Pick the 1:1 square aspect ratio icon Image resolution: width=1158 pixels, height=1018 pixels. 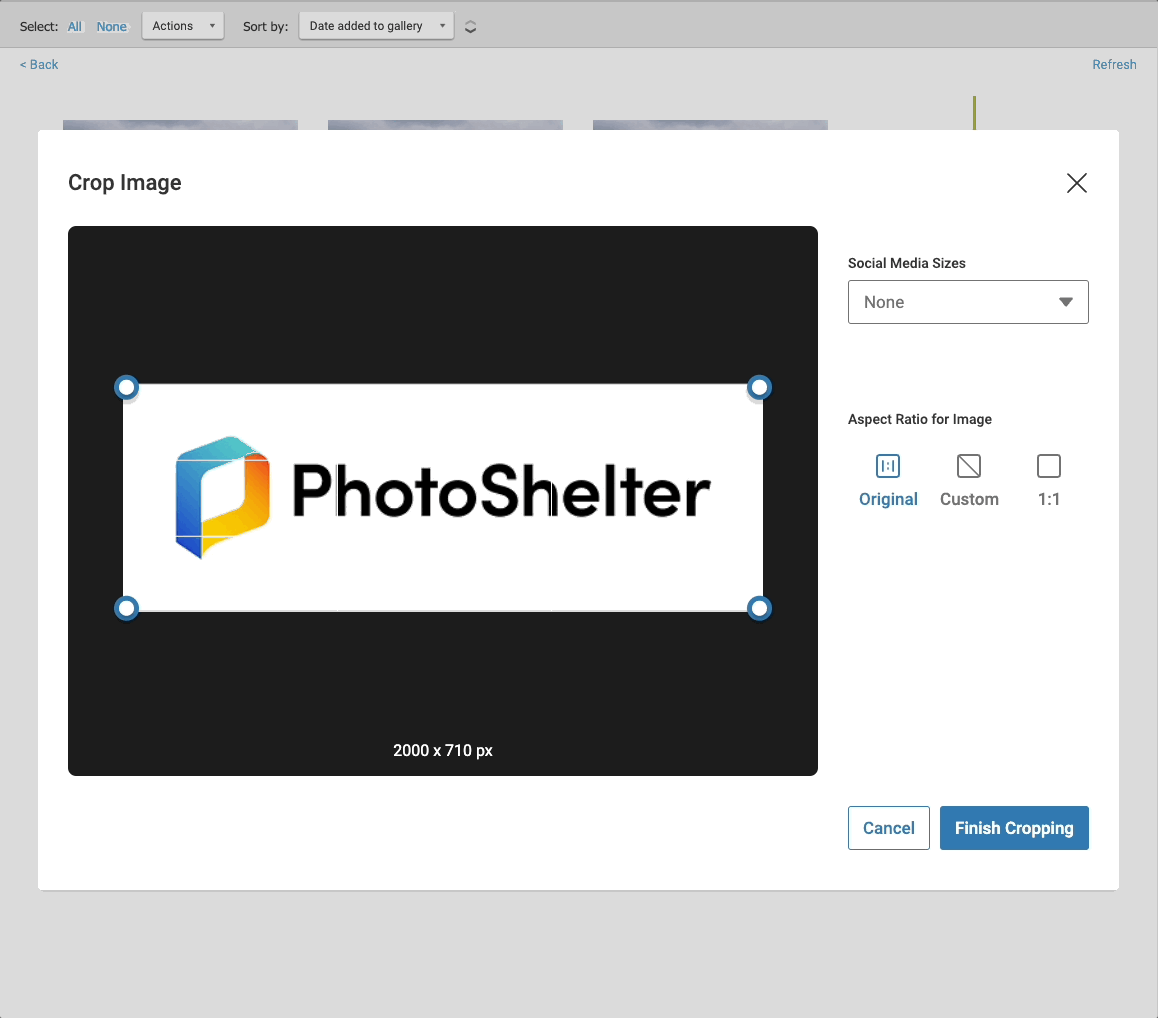[1049, 466]
